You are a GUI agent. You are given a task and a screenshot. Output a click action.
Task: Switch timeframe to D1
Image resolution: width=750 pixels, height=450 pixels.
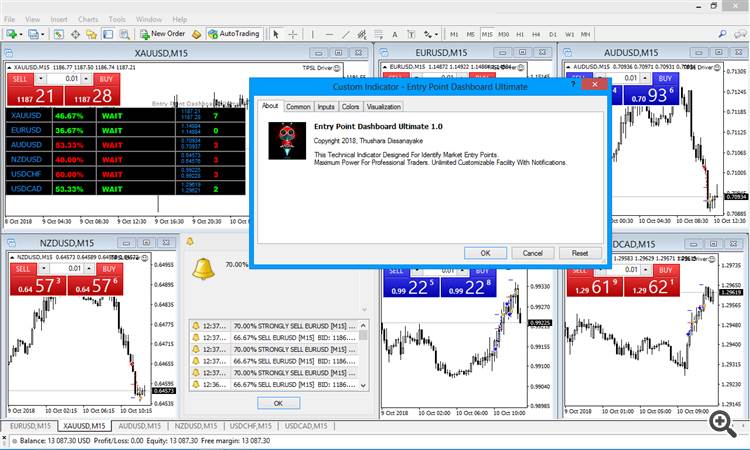click(x=553, y=34)
